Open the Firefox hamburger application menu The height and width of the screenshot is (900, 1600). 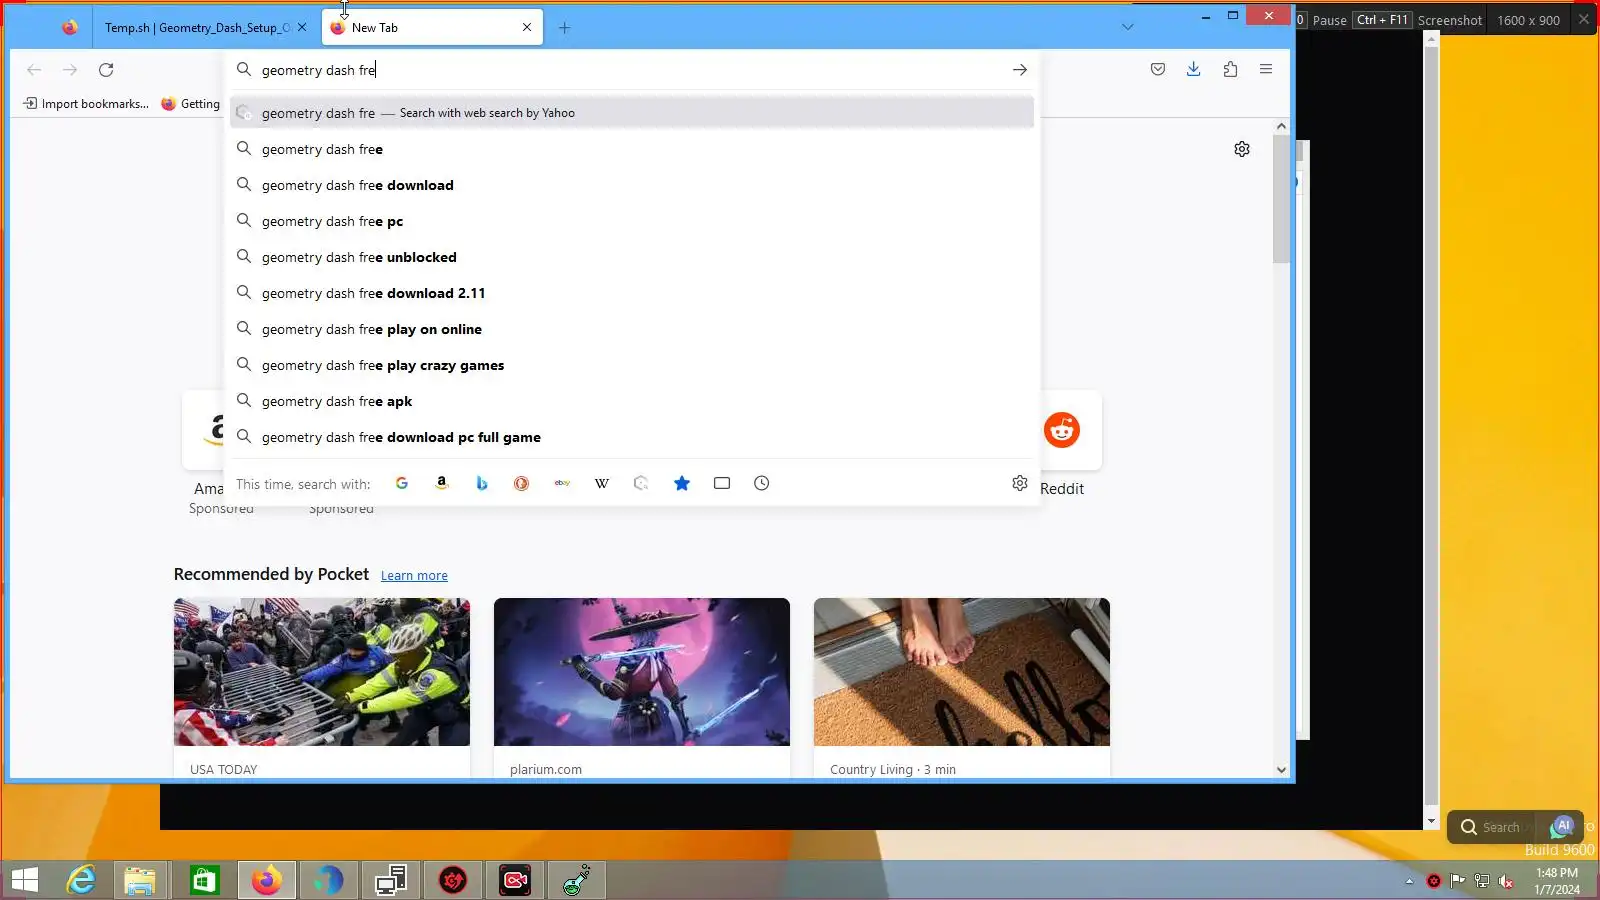click(1266, 69)
